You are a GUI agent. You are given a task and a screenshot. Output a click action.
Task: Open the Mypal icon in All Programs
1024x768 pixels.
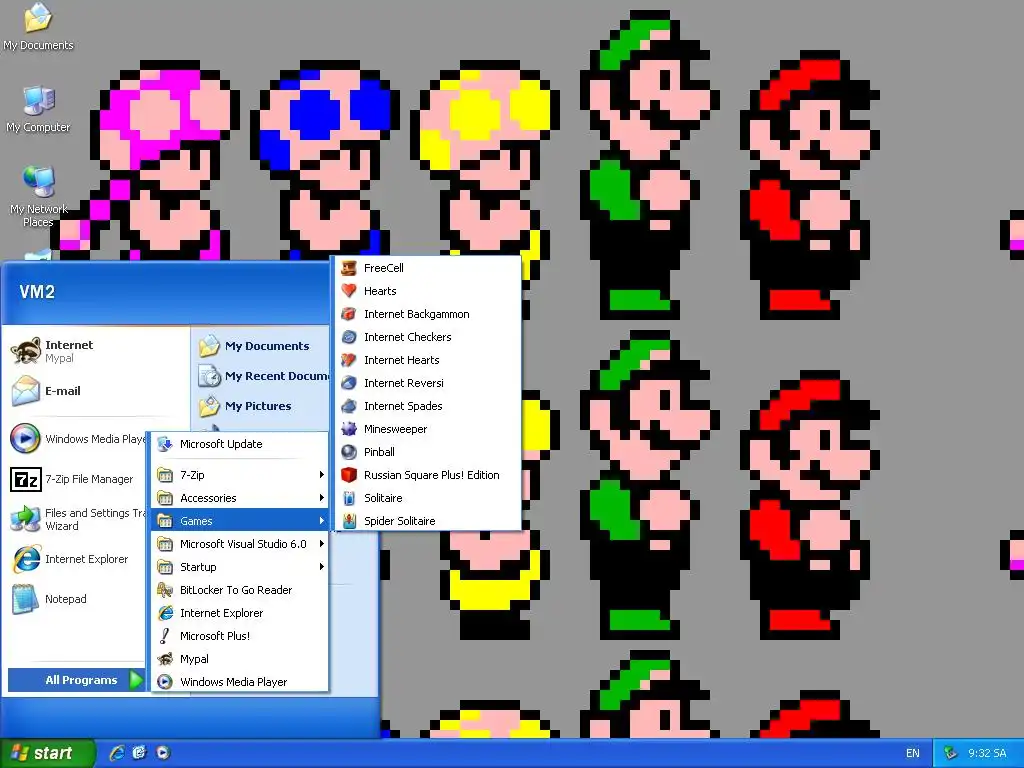tap(165, 659)
